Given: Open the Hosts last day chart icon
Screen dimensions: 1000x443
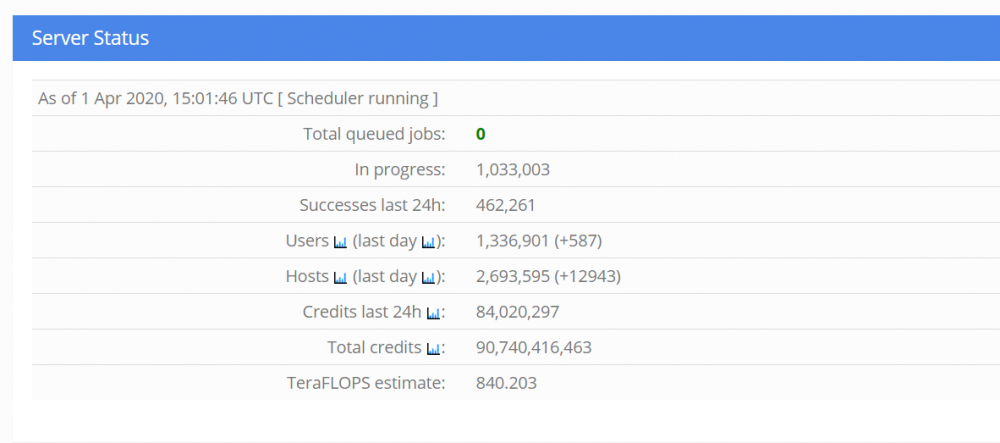Looking at the screenshot, I should point(429,277).
